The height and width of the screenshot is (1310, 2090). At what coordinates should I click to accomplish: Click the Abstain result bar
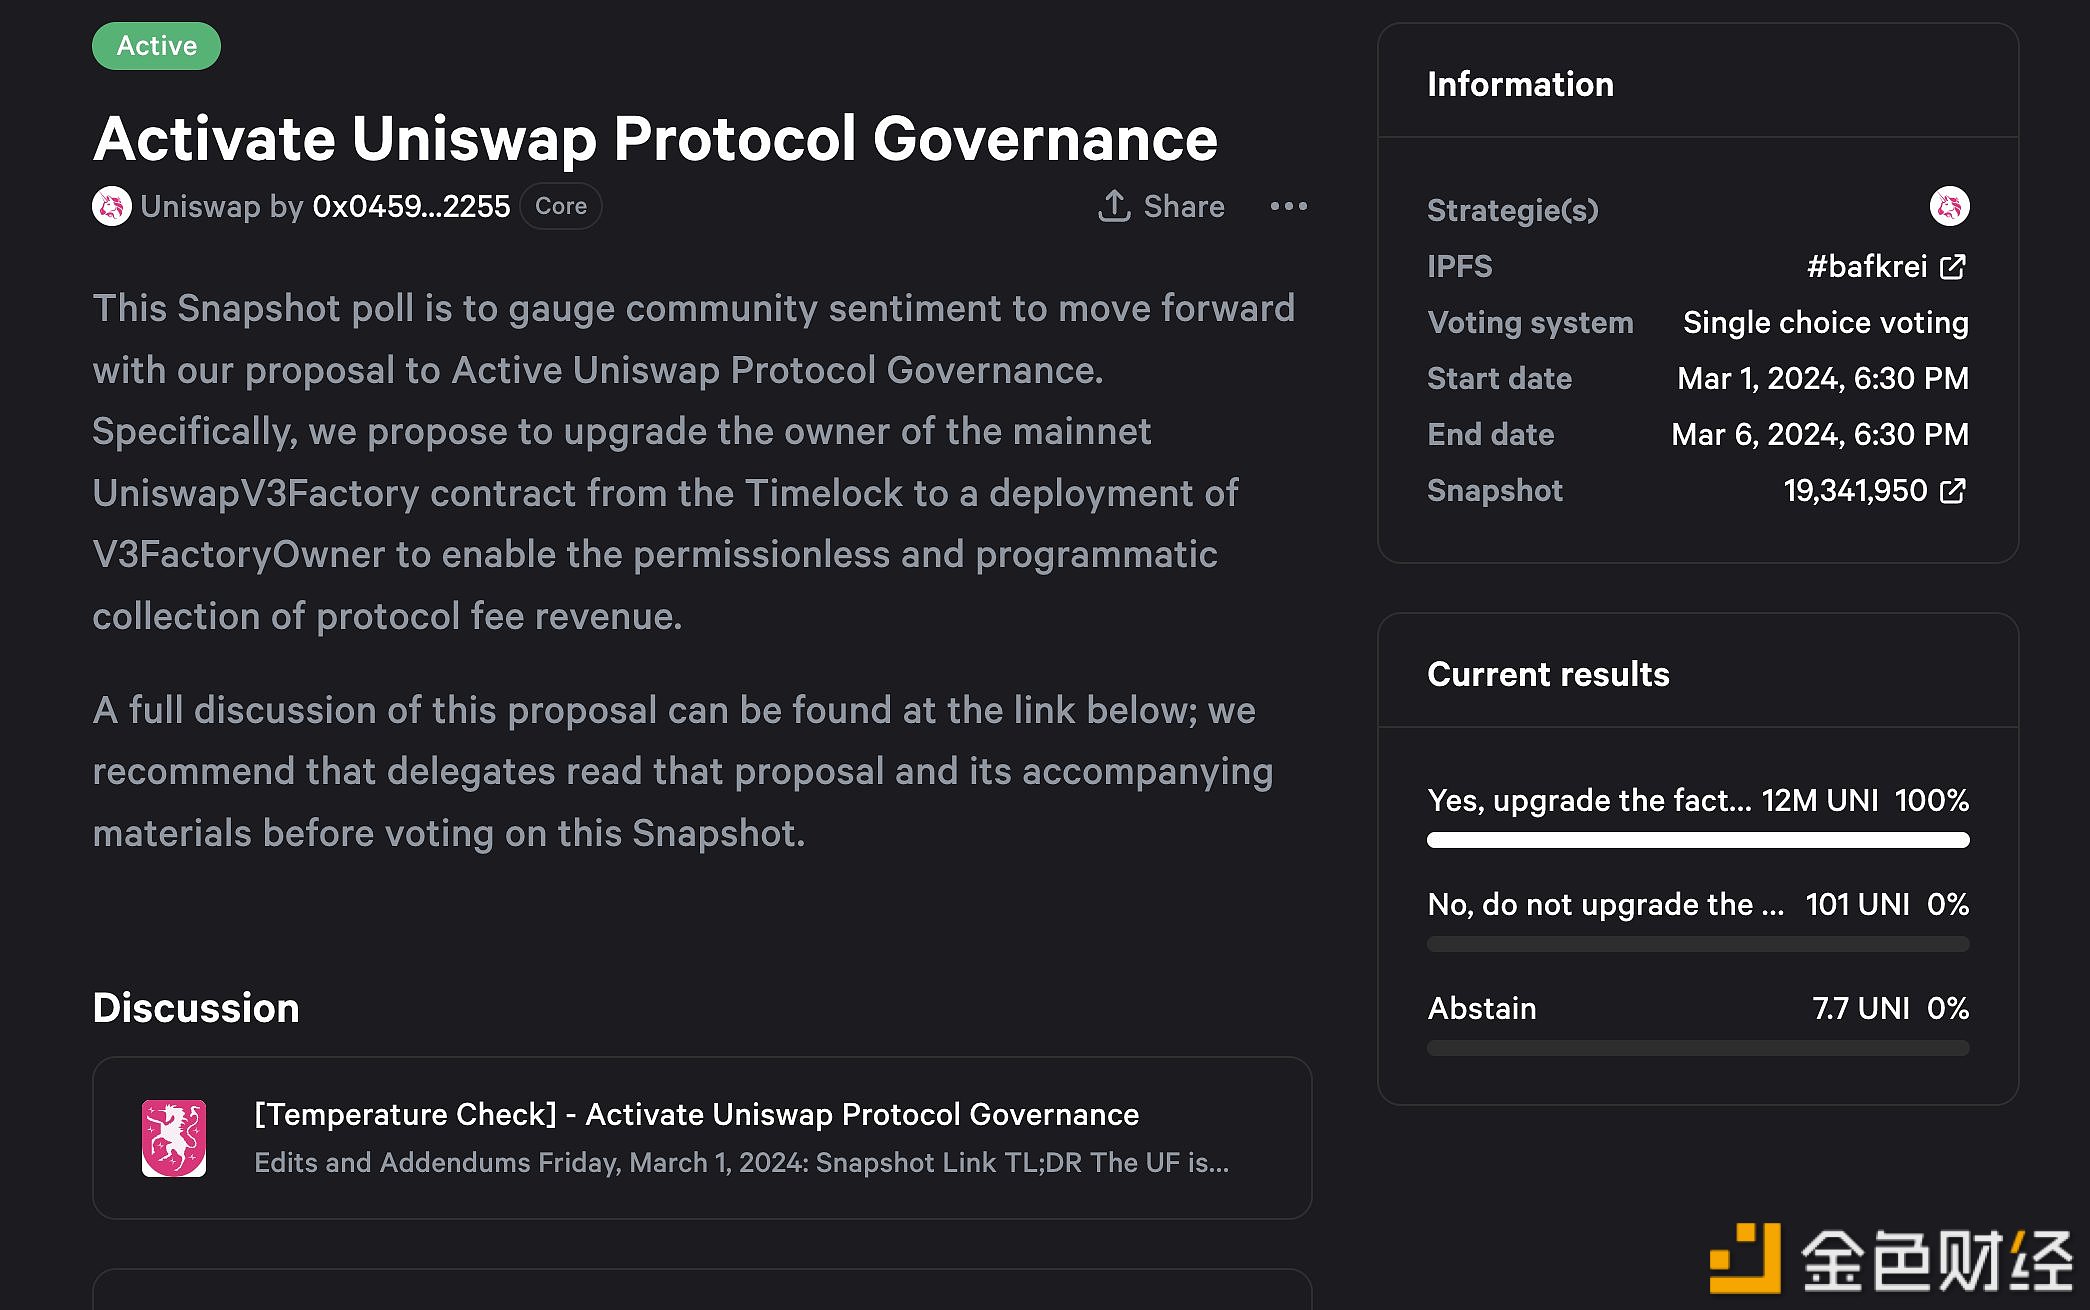pos(1698,1048)
